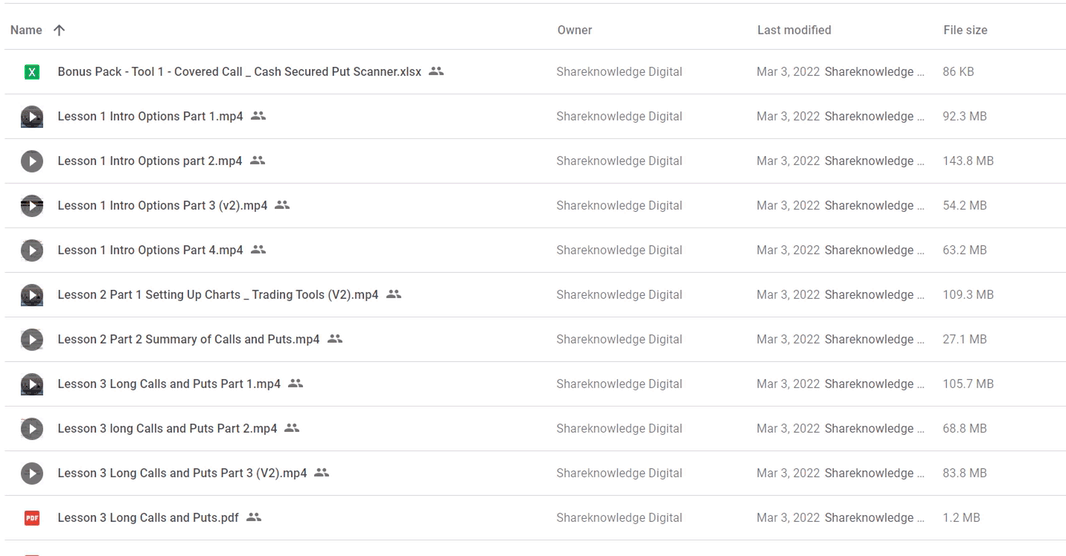Click play icon of Lesson 3 Part 3 (V2).mp4
The image size is (1066, 556).
point(31,473)
